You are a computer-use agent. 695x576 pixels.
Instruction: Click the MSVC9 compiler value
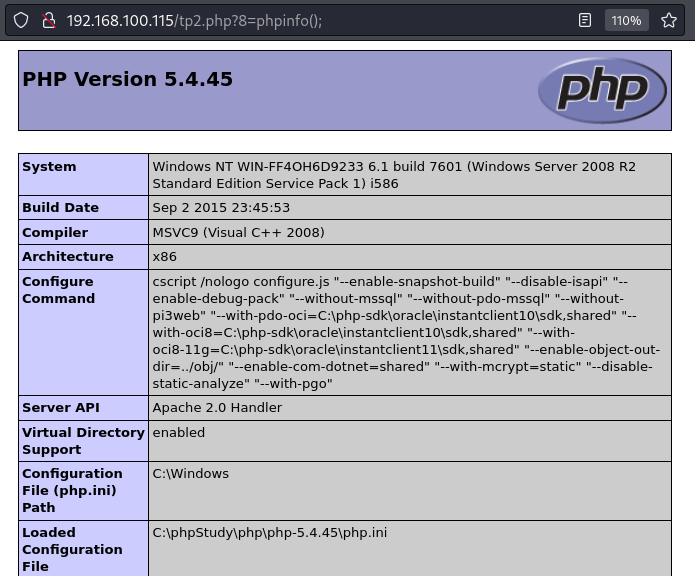[x=238, y=233]
